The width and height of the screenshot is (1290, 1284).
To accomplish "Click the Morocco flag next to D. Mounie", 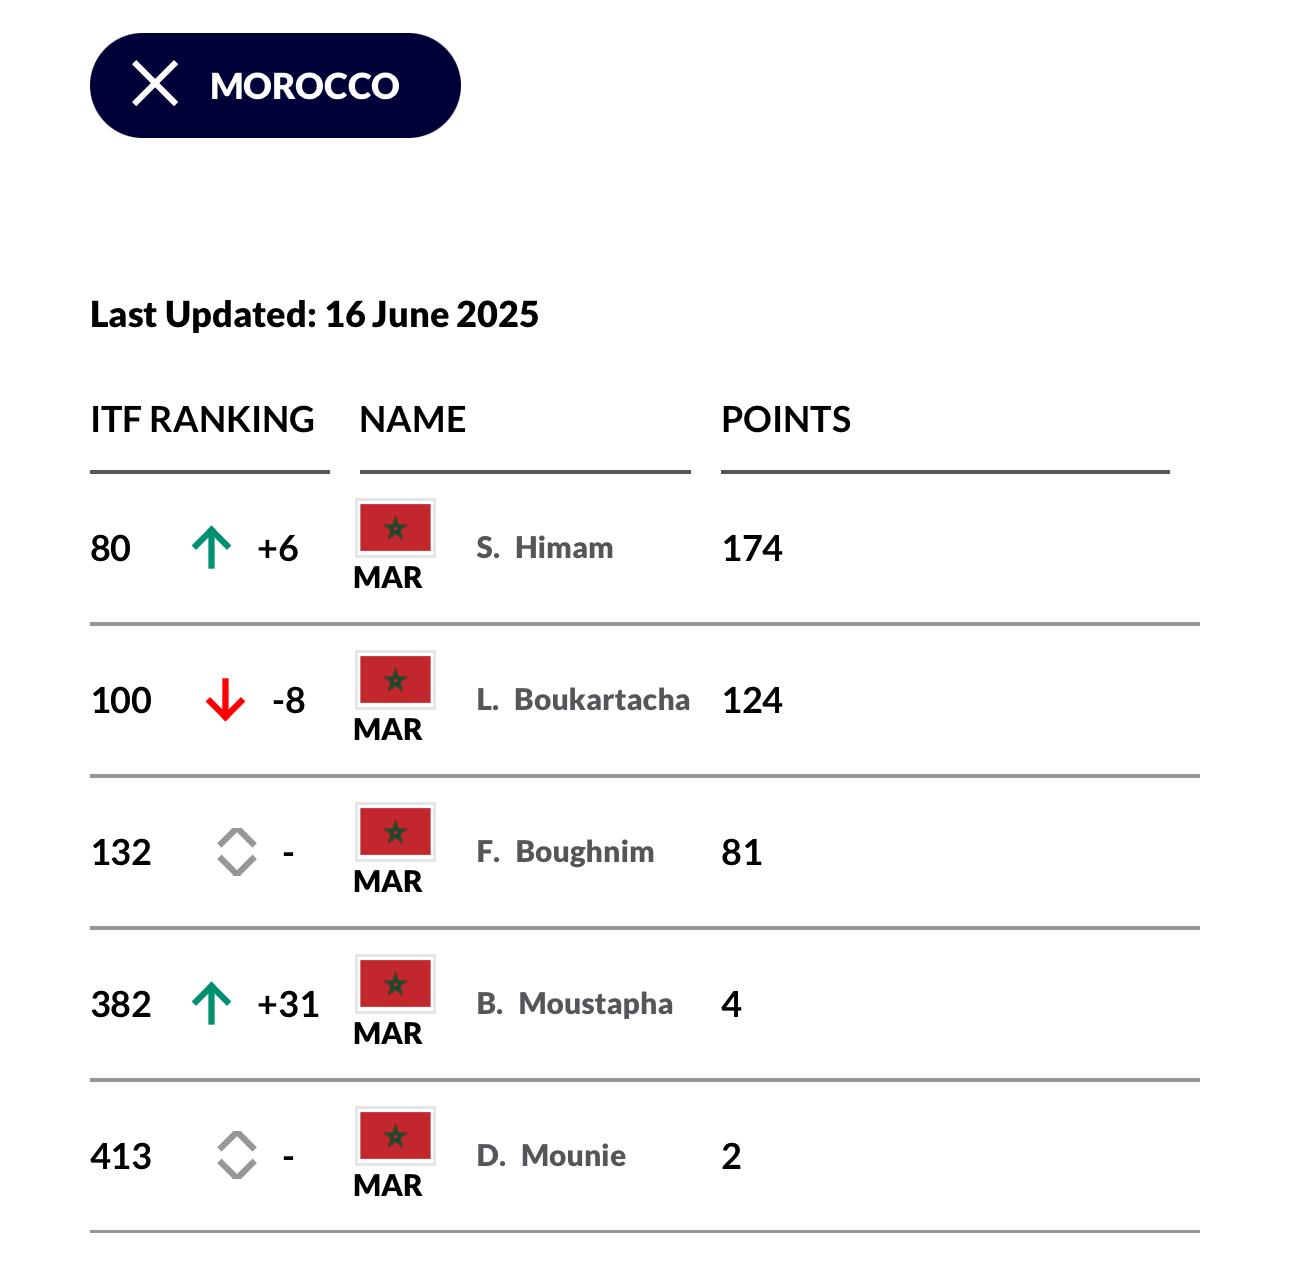I will pyautogui.click(x=395, y=1136).
